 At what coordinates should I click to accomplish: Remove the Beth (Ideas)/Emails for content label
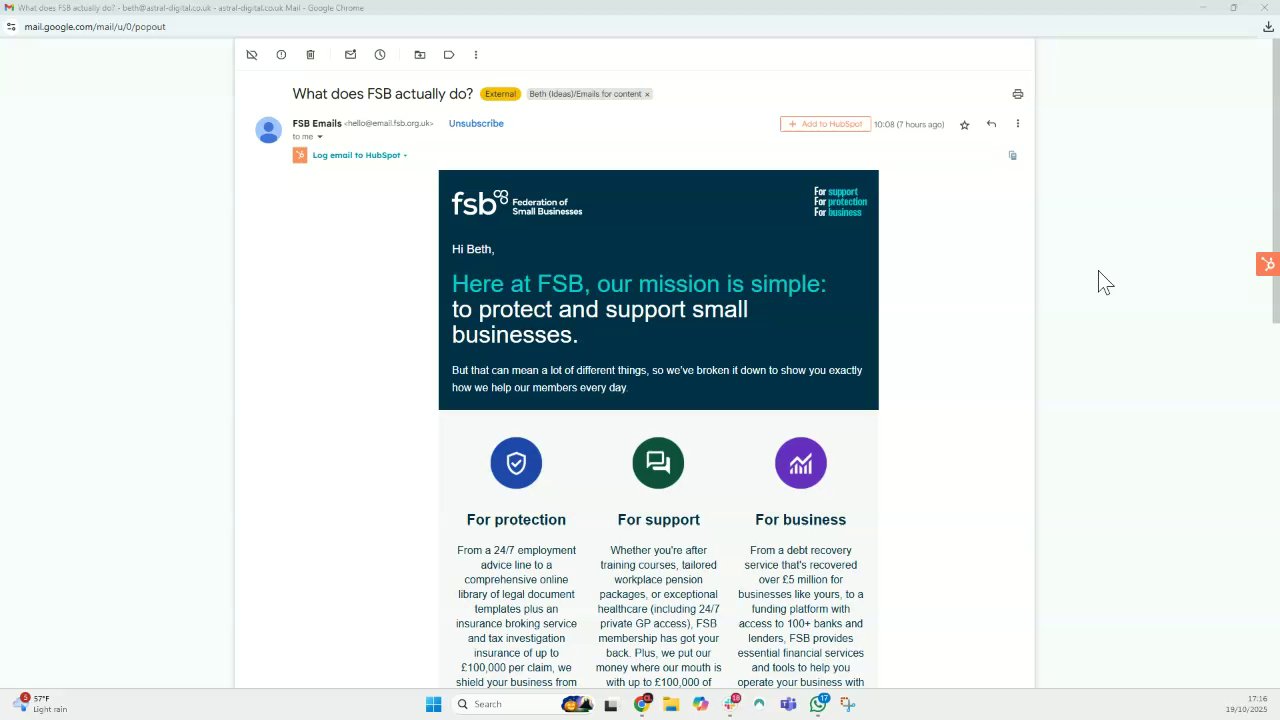647,94
